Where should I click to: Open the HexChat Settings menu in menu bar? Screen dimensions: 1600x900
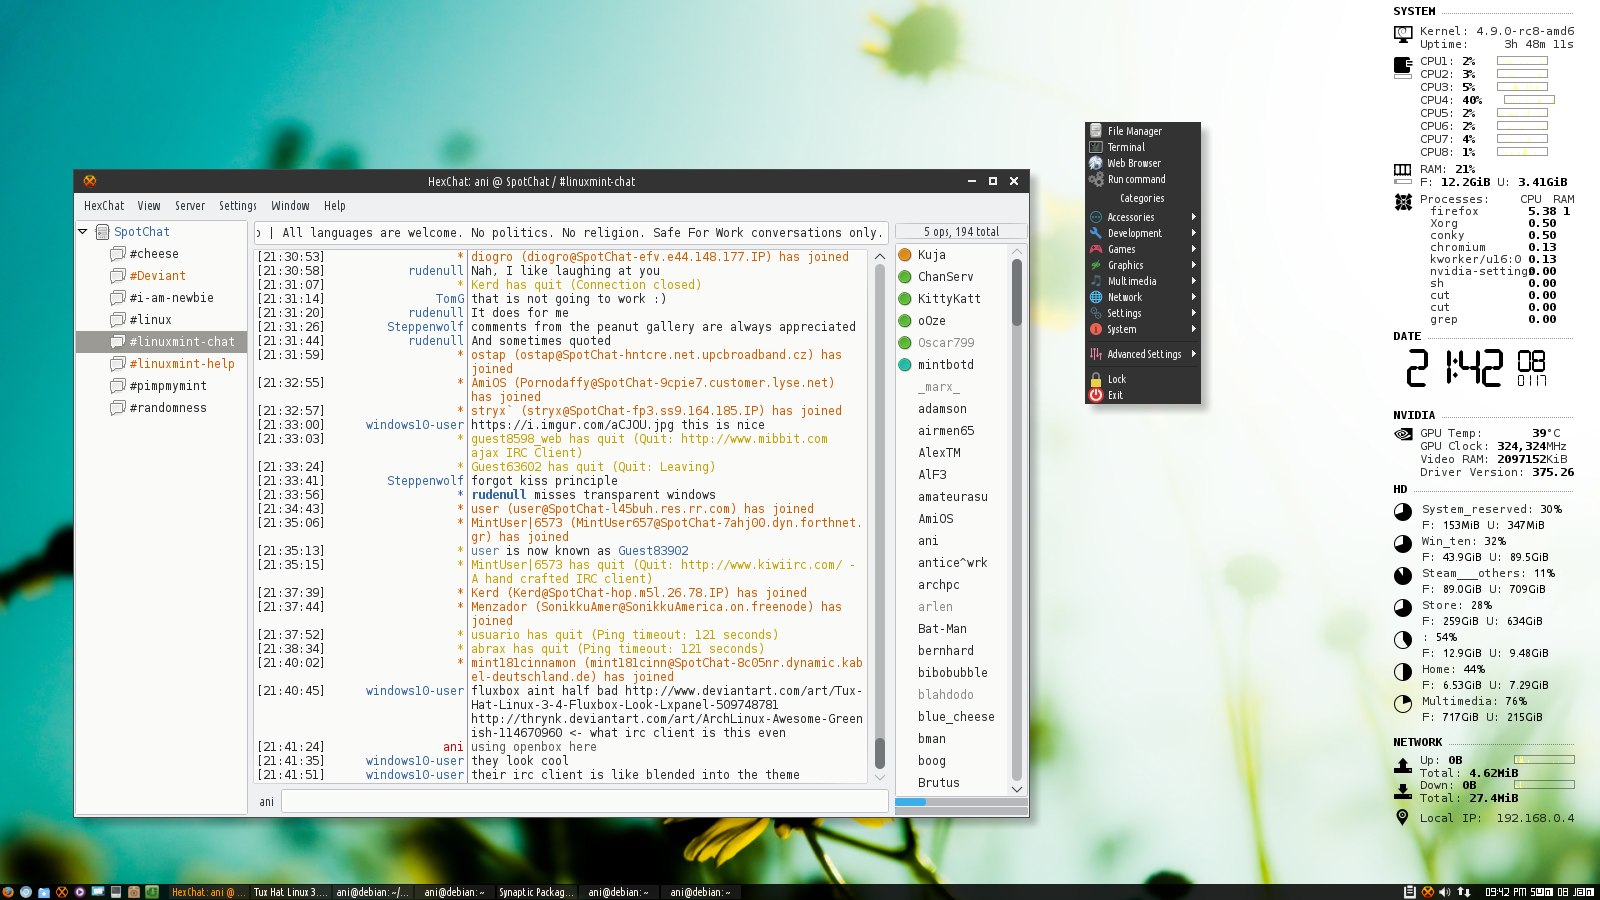(x=238, y=206)
